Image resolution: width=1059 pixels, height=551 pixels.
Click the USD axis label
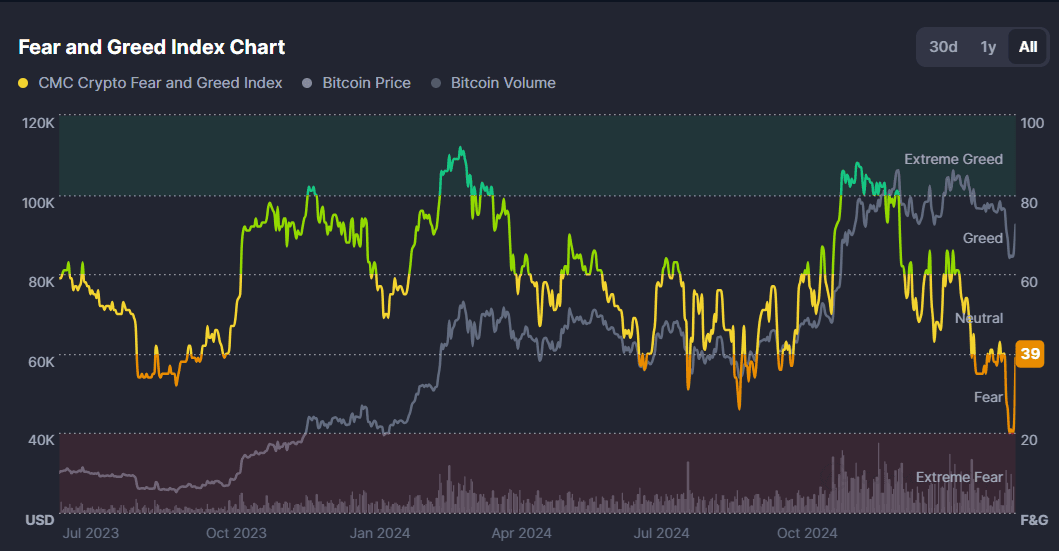39,520
